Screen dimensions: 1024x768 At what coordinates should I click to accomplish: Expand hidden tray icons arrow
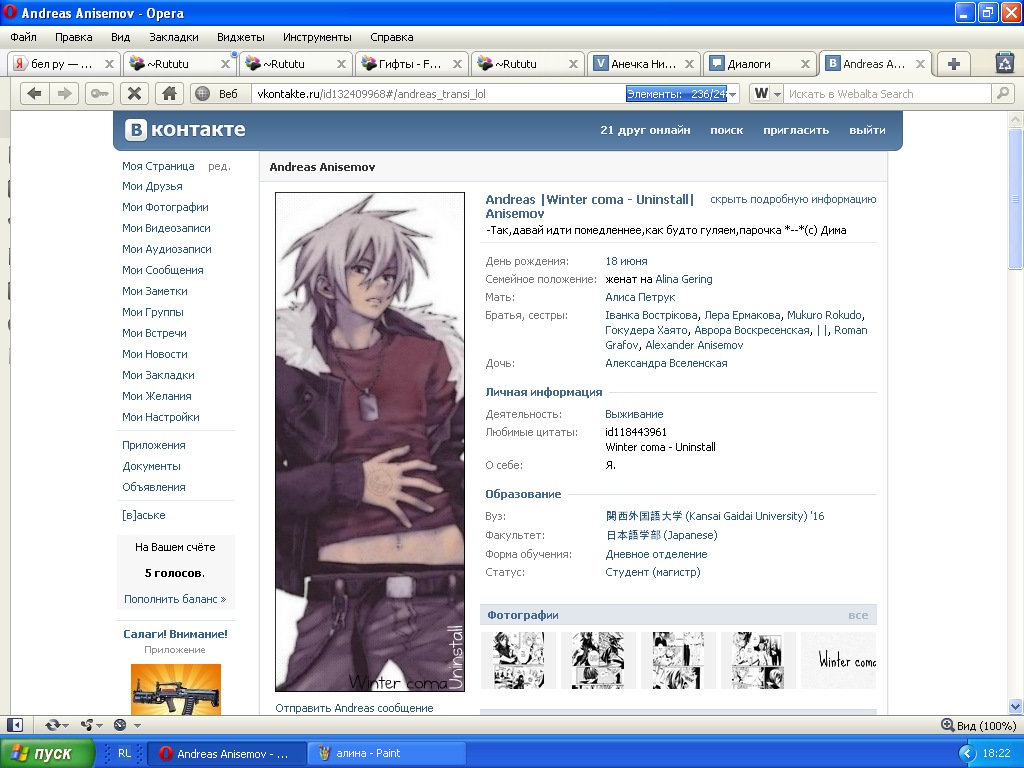pos(967,754)
